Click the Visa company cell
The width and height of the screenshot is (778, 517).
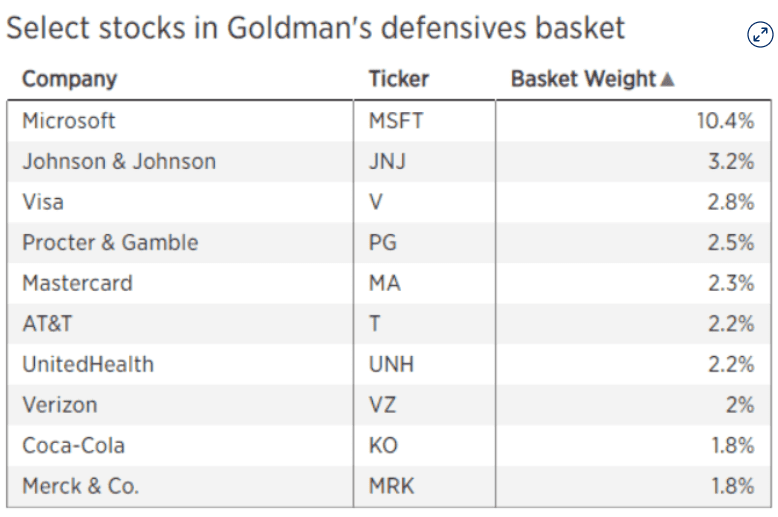coord(43,202)
